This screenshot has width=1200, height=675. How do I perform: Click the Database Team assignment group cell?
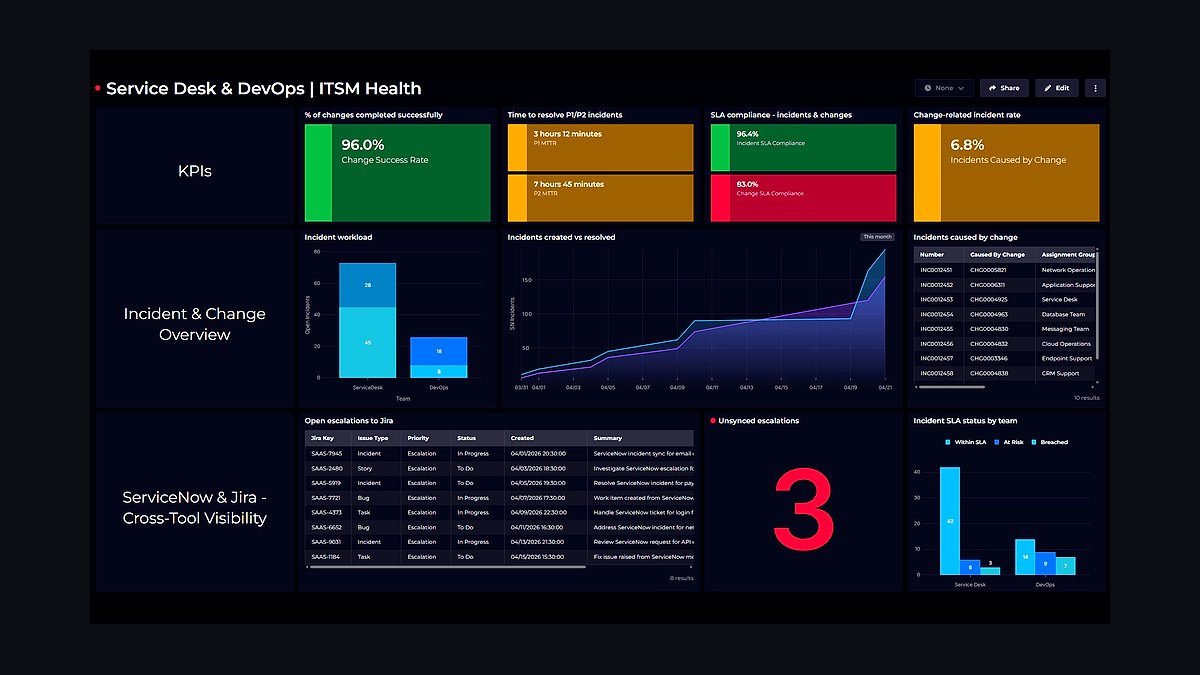(1063, 314)
